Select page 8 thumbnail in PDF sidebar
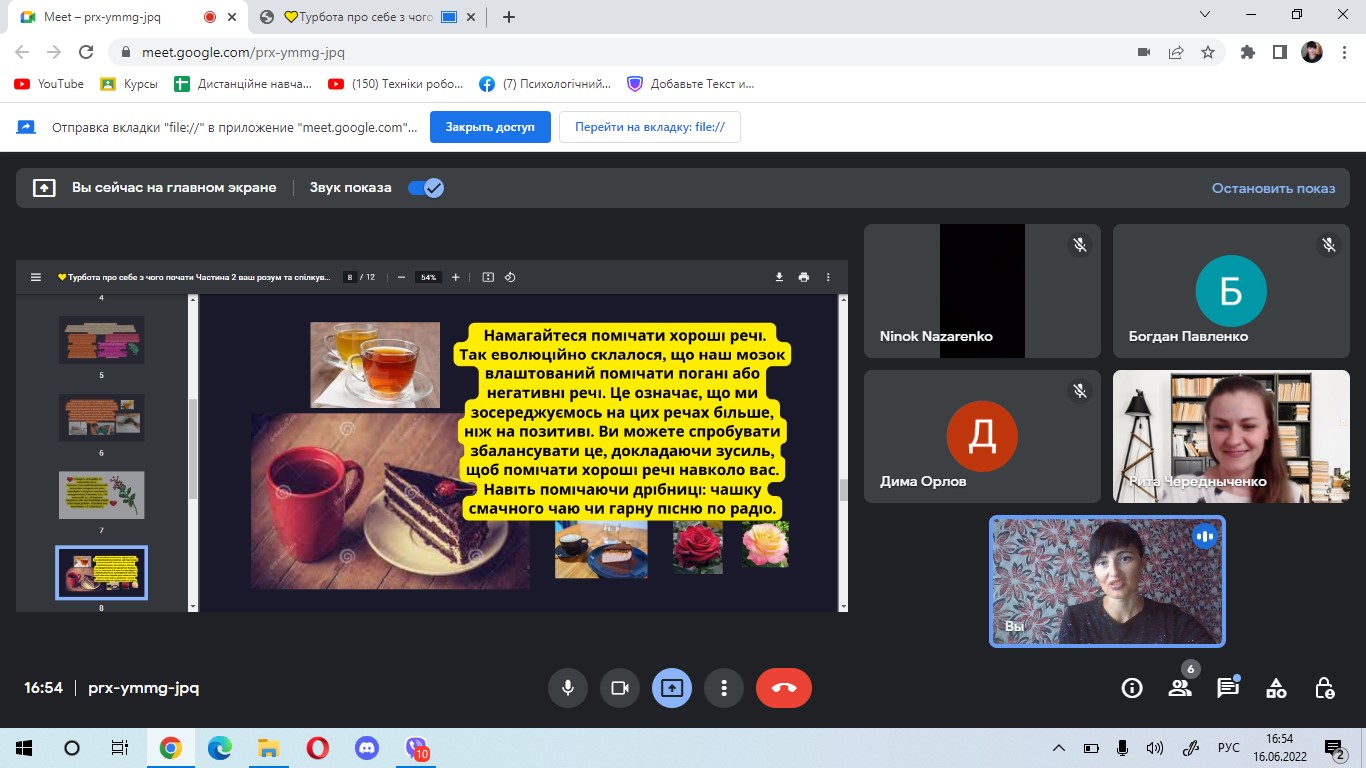 click(101, 573)
